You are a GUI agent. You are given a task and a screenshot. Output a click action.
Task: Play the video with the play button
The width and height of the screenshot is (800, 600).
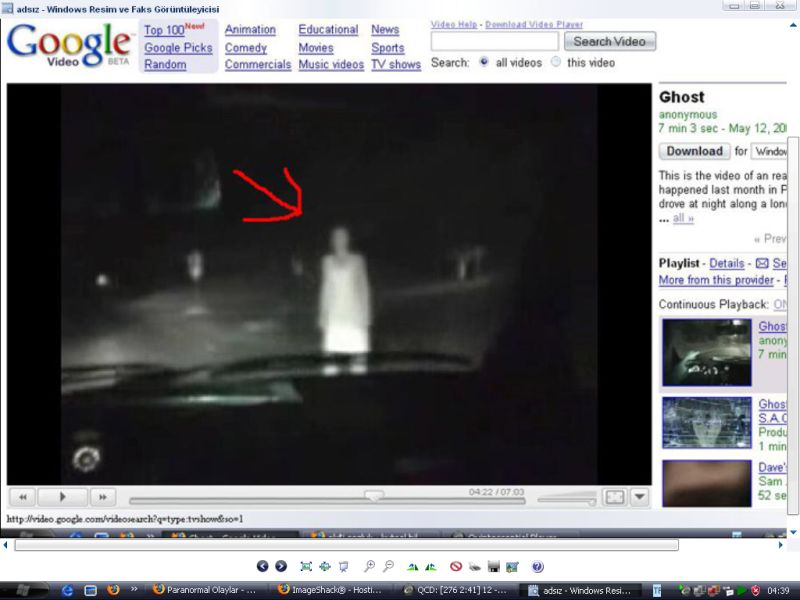click(62, 497)
